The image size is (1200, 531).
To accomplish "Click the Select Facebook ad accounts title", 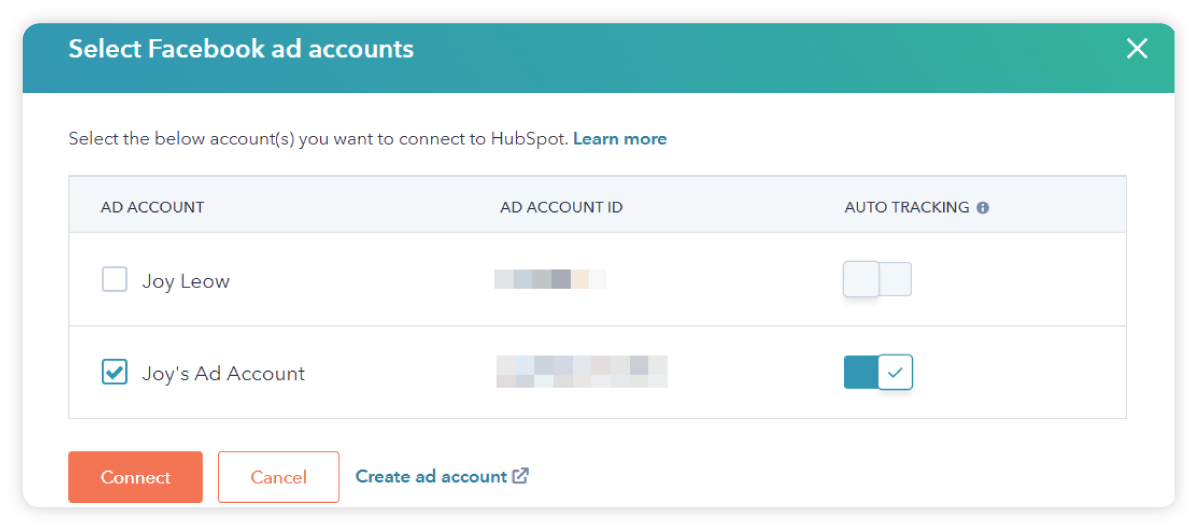I will [241, 49].
